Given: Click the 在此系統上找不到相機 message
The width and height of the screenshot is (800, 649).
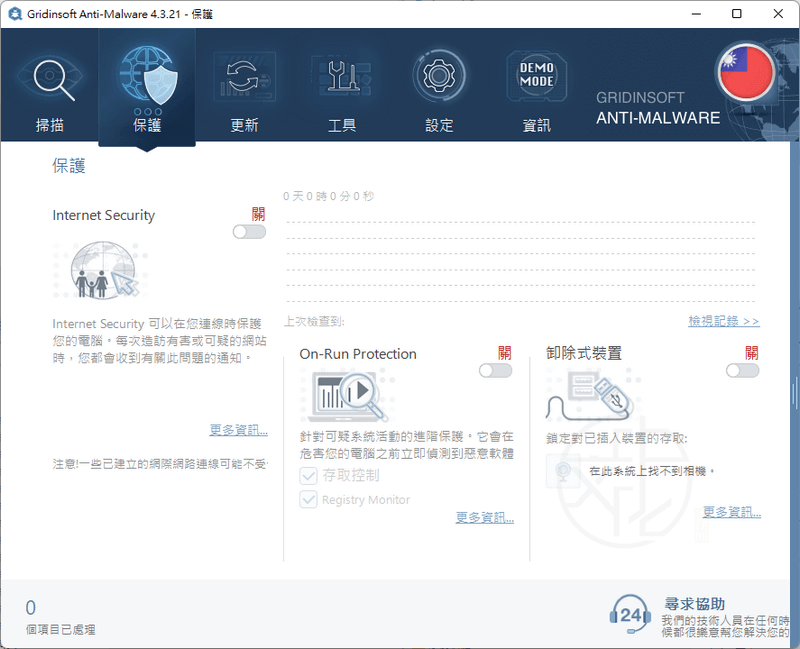Looking at the screenshot, I should click(x=652, y=471).
